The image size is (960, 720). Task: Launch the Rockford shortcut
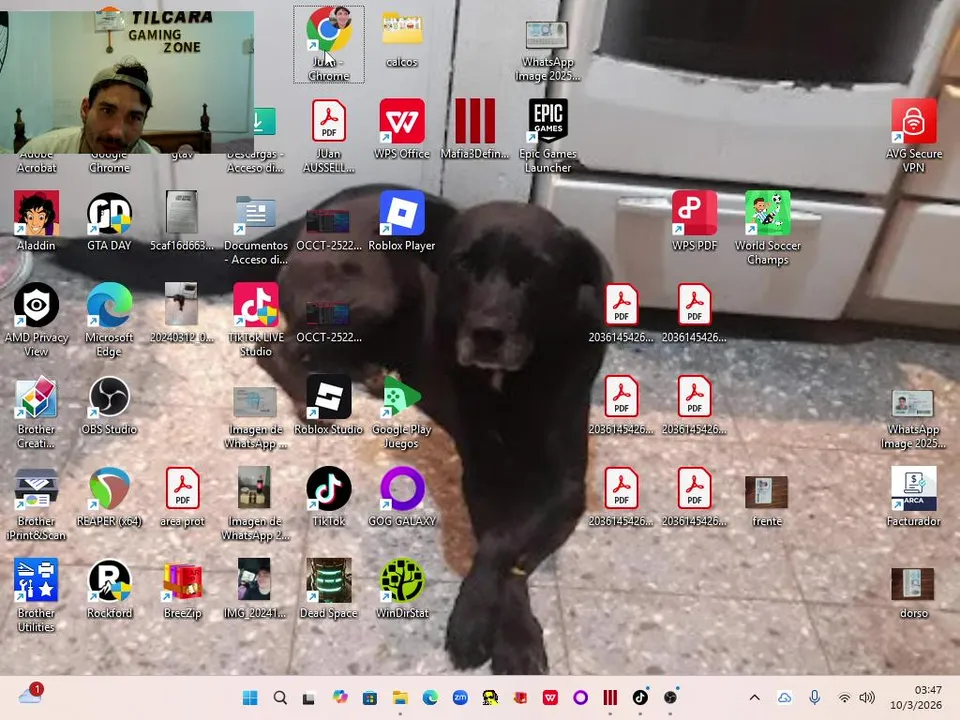(109, 588)
